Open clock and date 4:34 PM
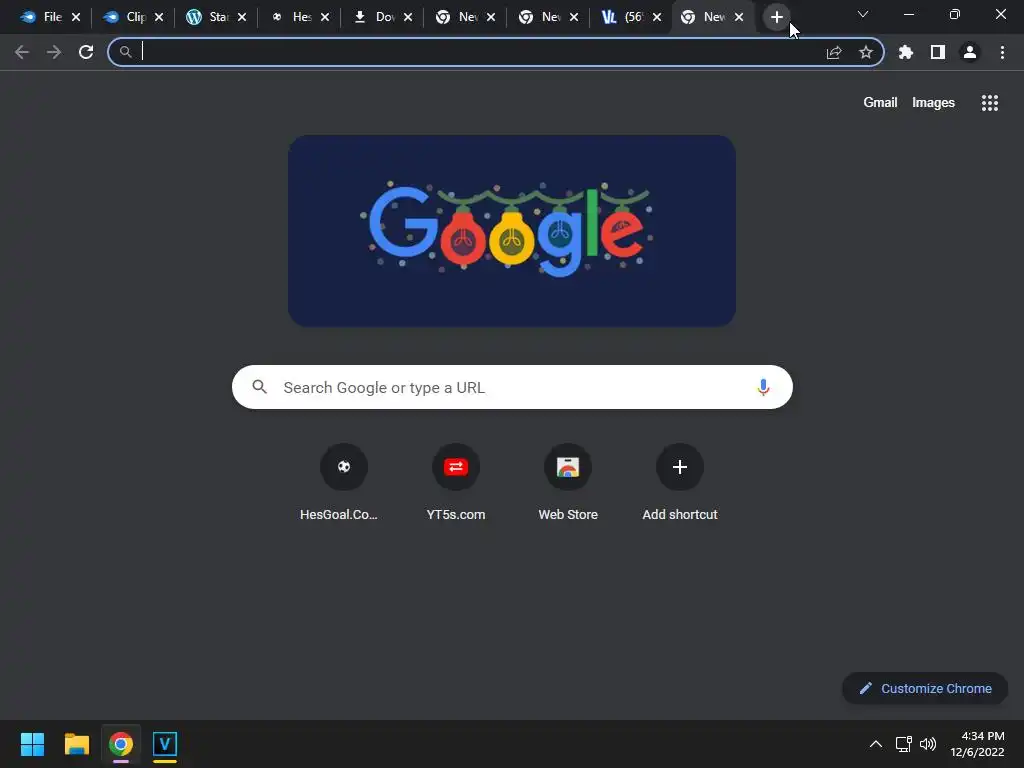1024x768 pixels. pos(977,744)
